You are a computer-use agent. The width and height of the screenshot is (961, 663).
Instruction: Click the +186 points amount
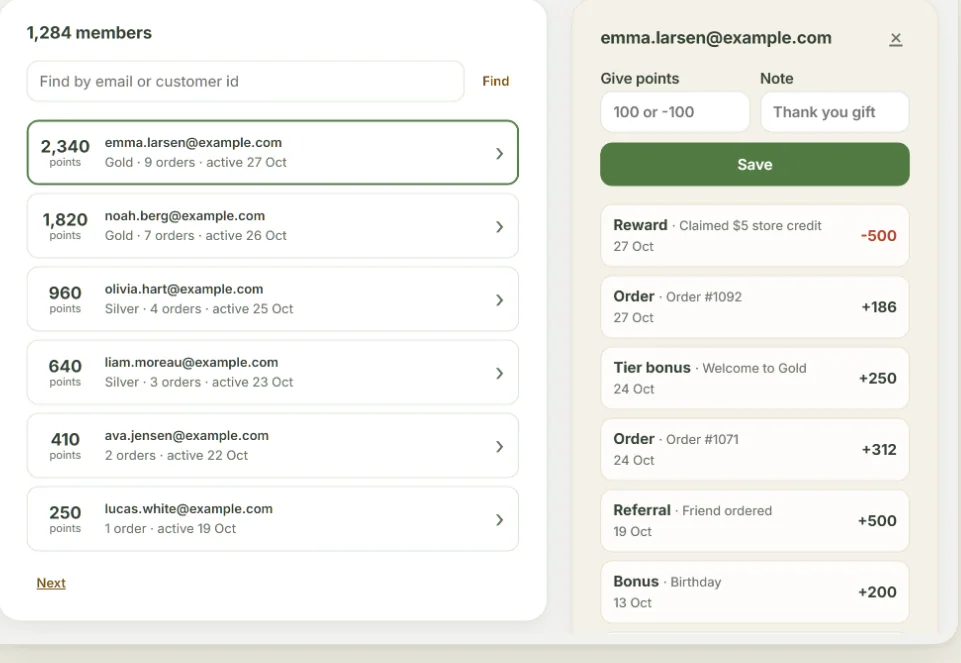point(879,307)
